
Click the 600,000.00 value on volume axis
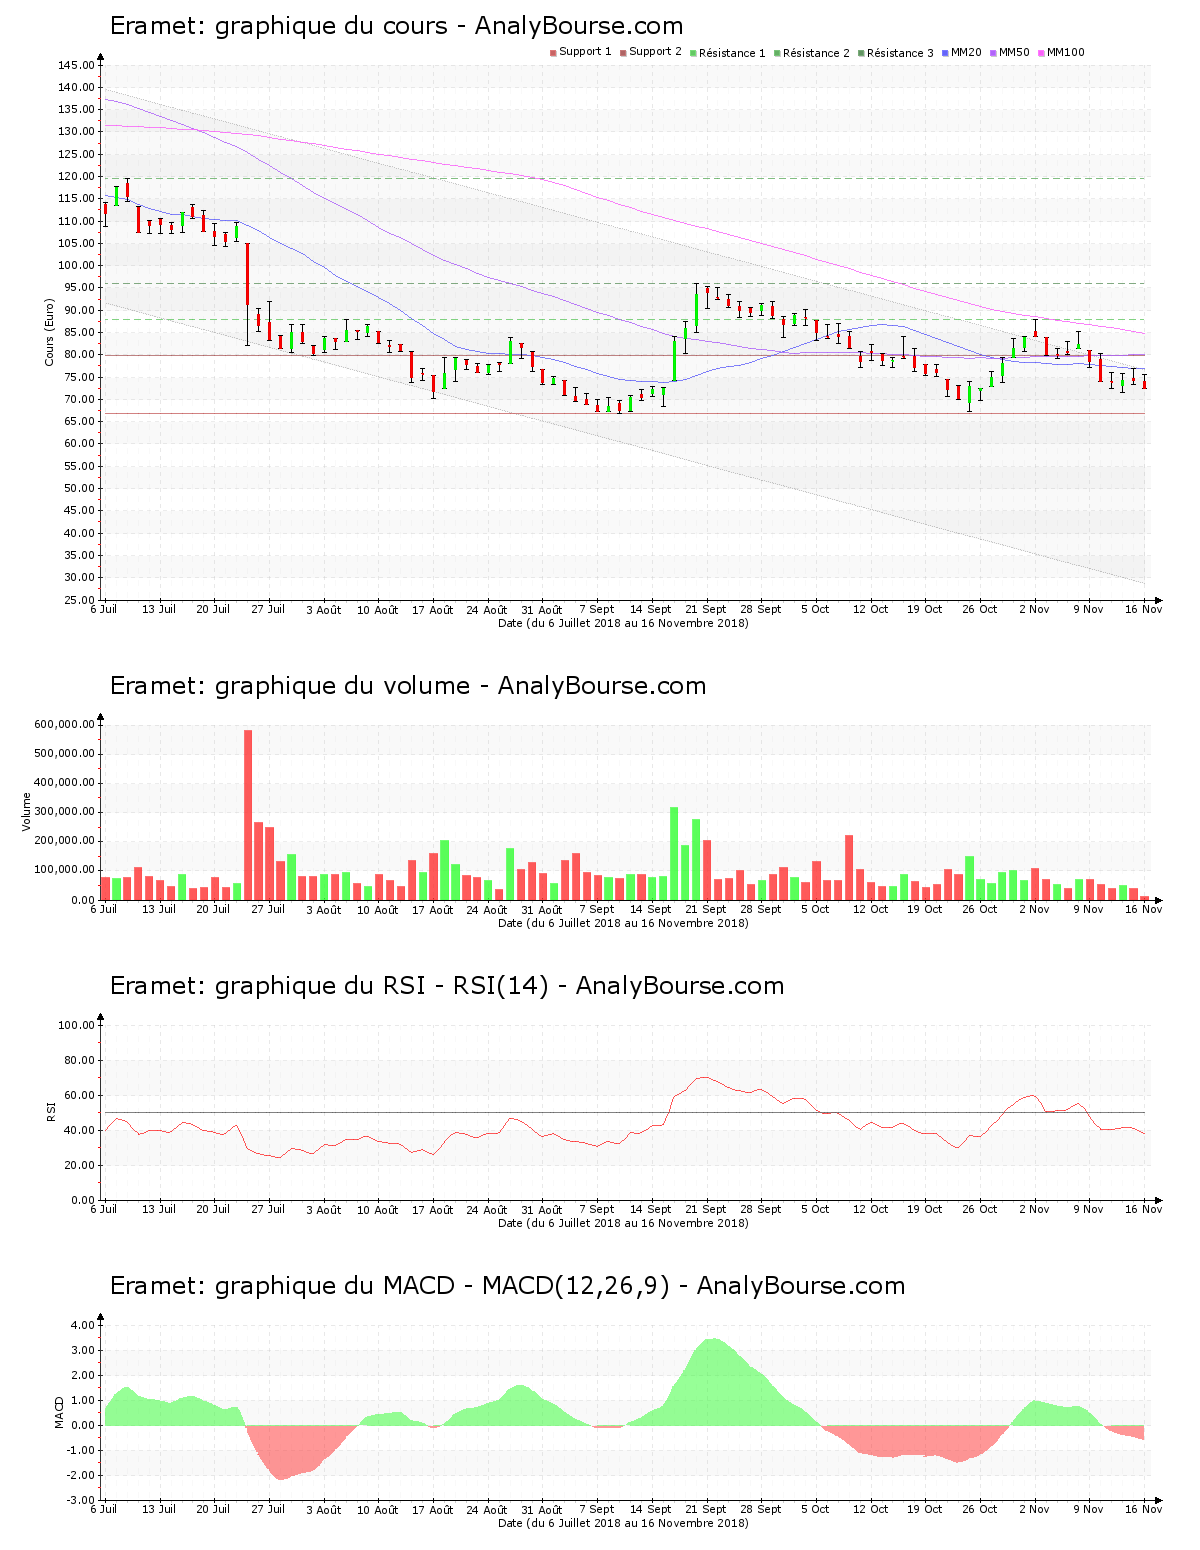coord(64,724)
